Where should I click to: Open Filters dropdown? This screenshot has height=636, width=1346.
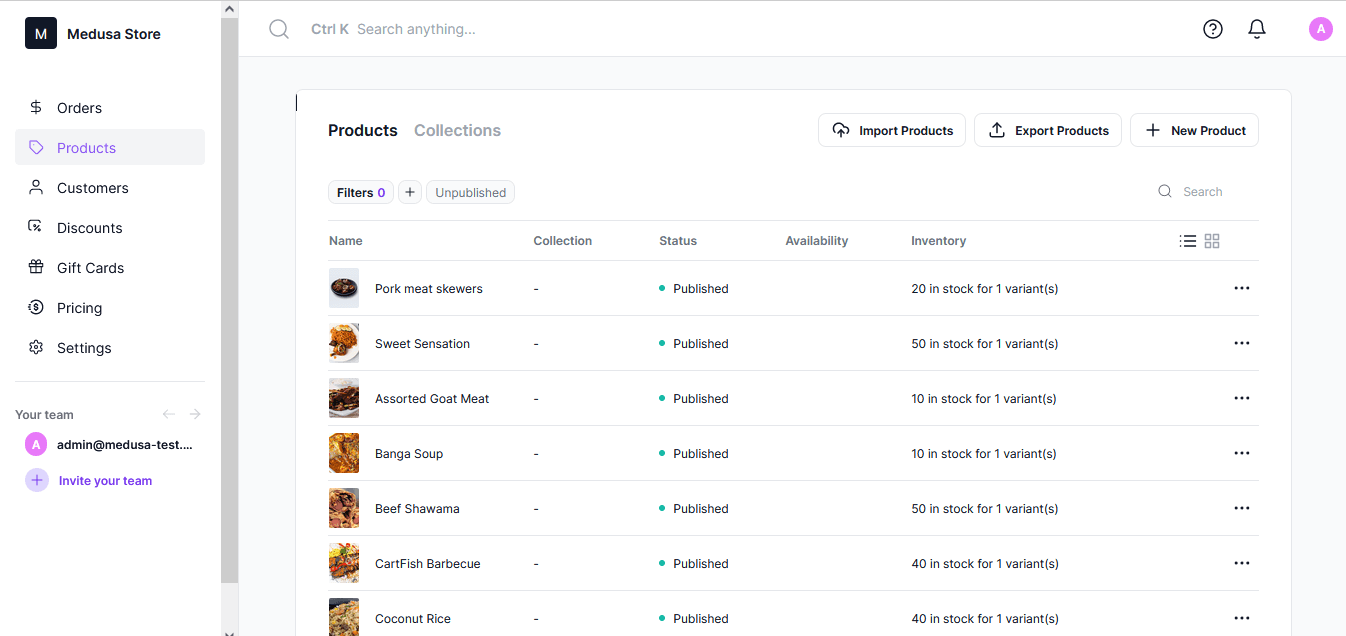360,192
